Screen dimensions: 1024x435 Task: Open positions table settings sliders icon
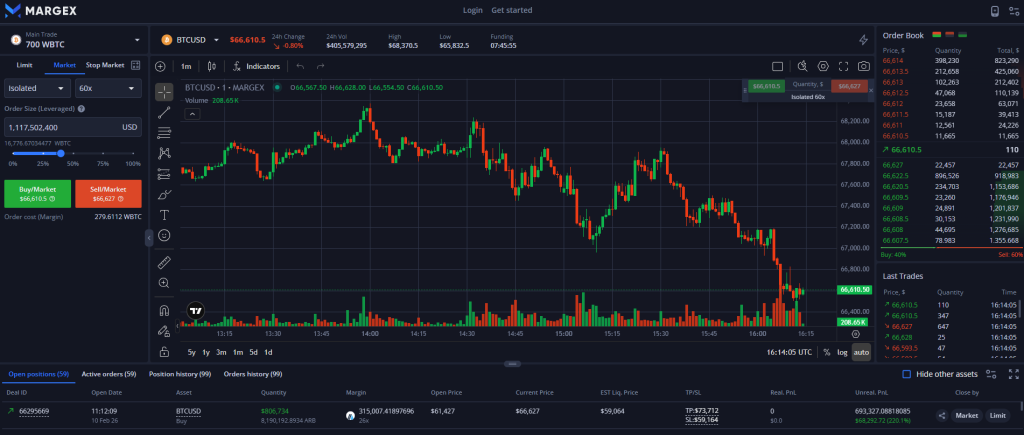(991, 374)
